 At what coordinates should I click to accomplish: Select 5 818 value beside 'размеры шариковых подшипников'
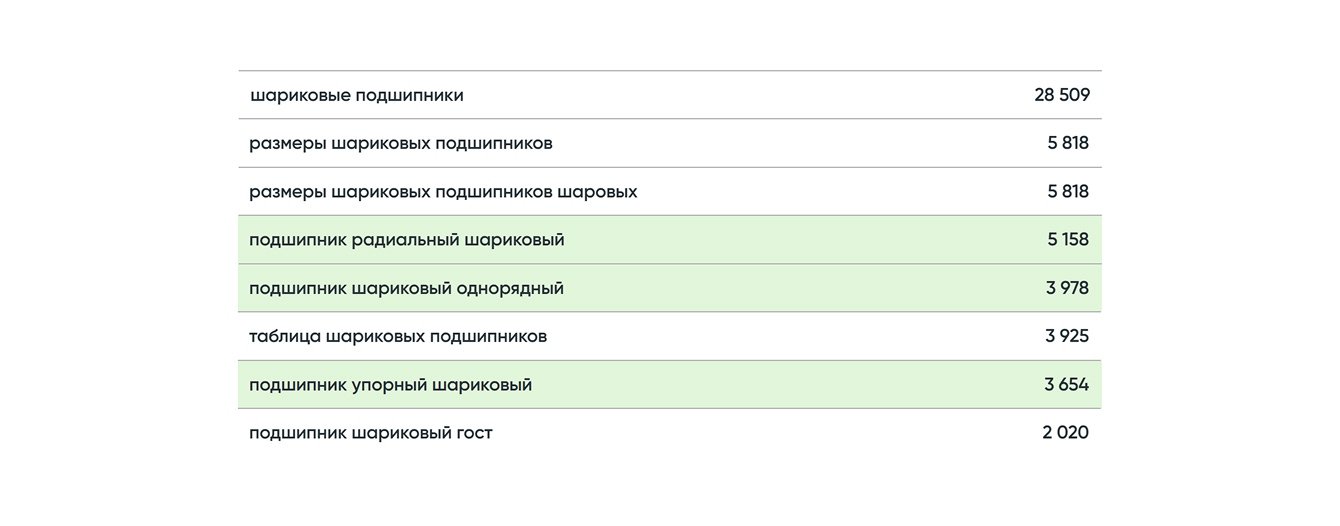click(1068, 144)
